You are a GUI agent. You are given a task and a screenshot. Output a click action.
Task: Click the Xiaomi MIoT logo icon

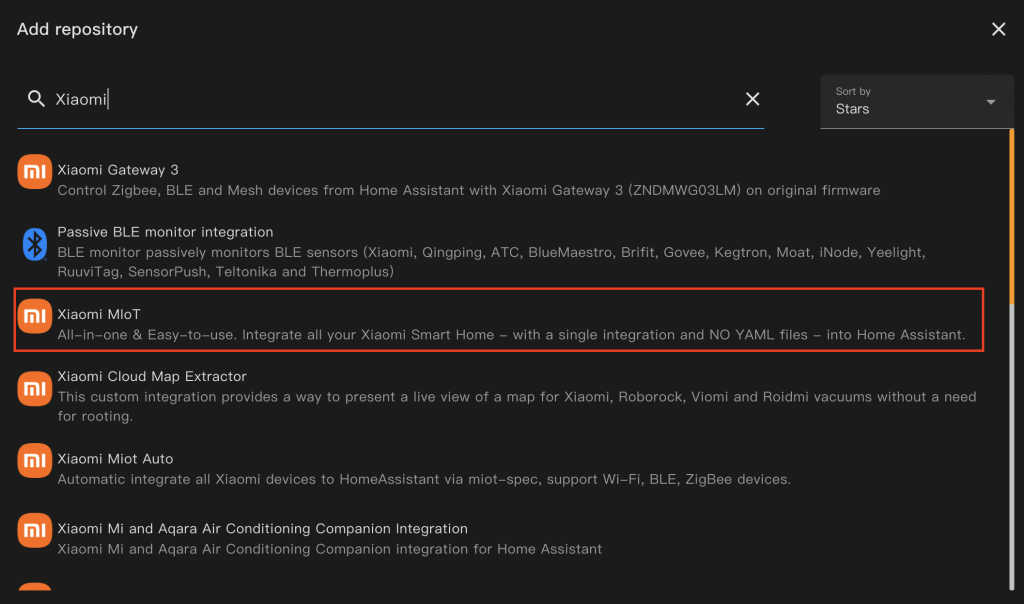(x=35, y=316)
